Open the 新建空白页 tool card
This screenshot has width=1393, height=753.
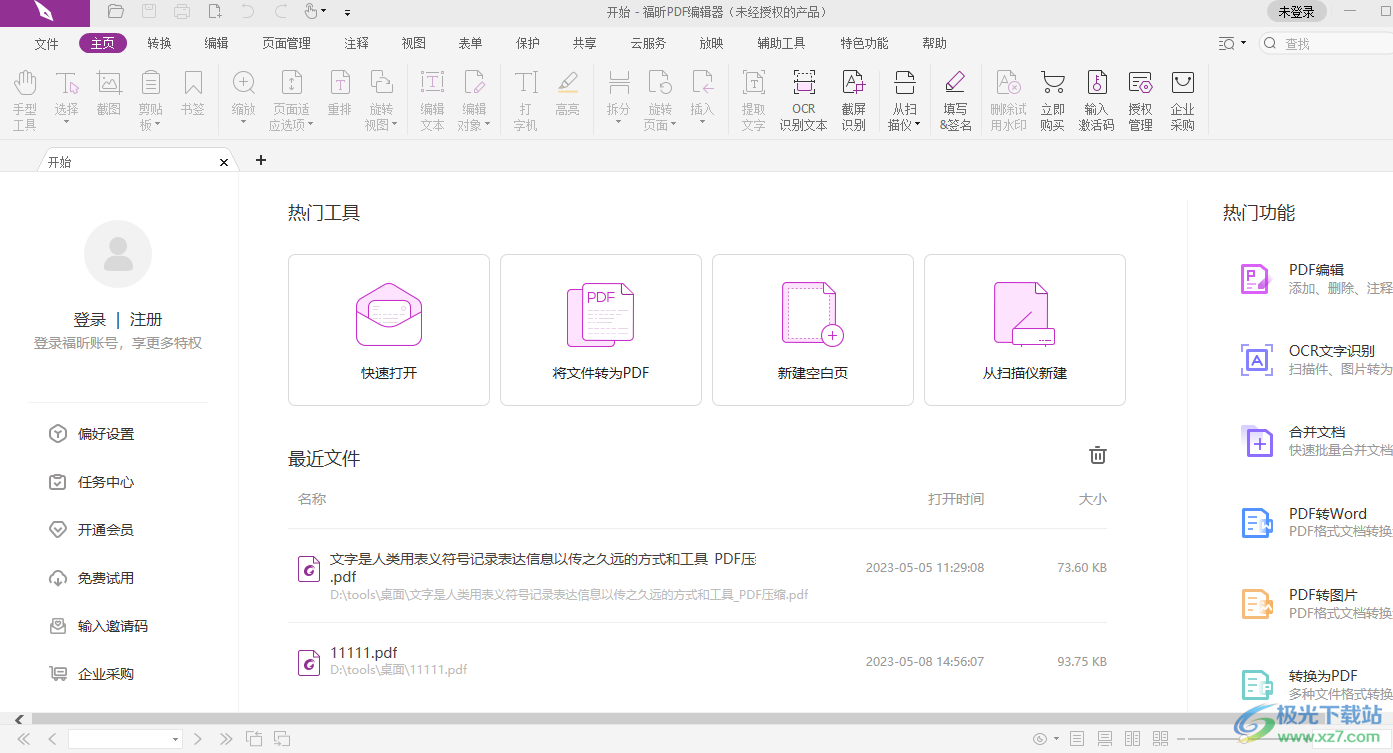tap(813, 330)
